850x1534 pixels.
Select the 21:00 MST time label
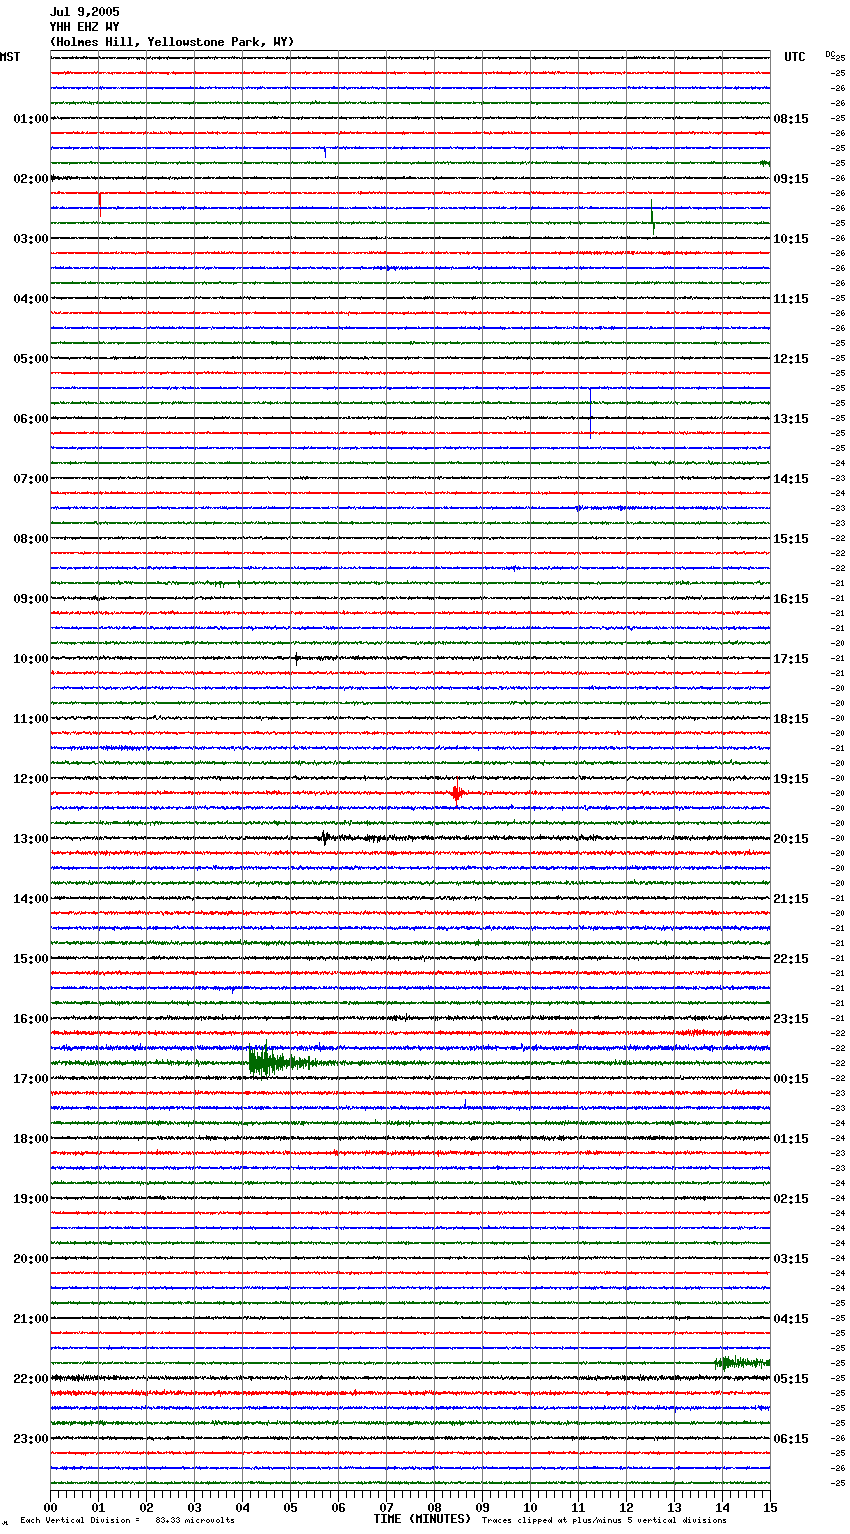[x=31, y=1319]
